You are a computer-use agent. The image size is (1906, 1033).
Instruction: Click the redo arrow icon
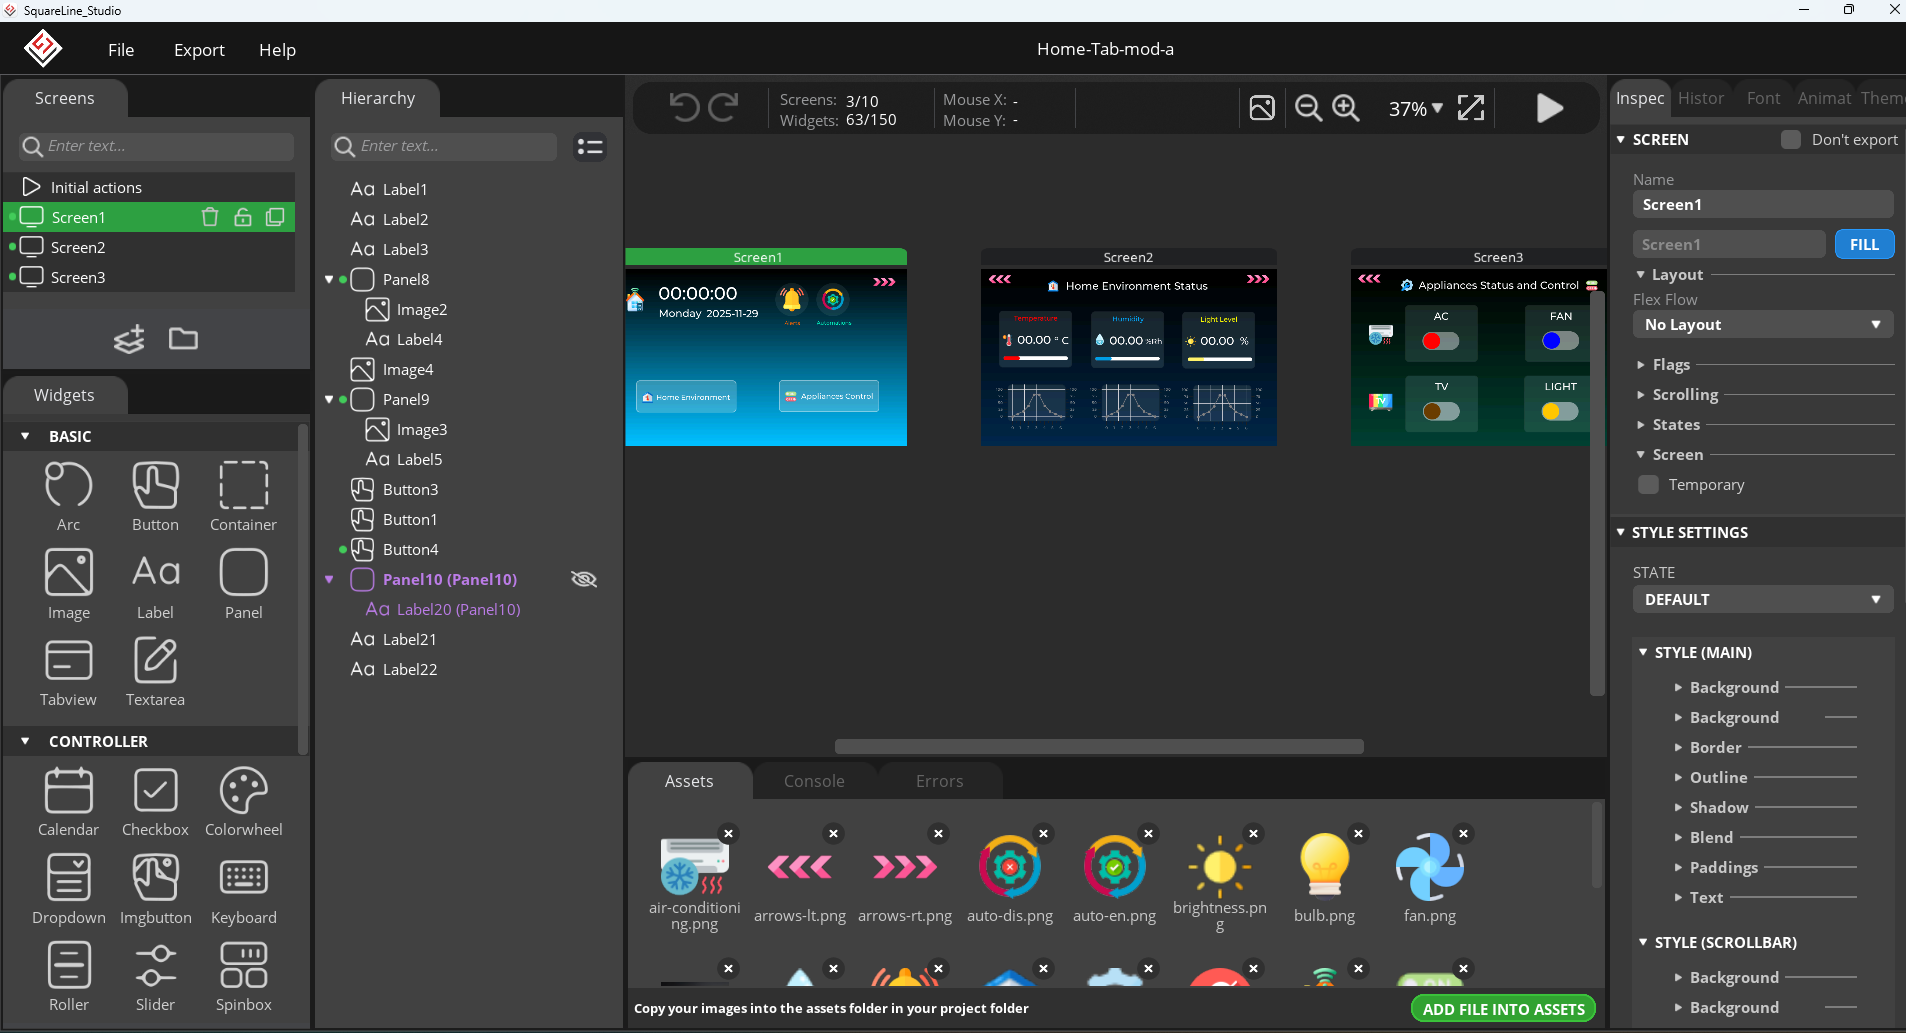(x=723, y=107)
